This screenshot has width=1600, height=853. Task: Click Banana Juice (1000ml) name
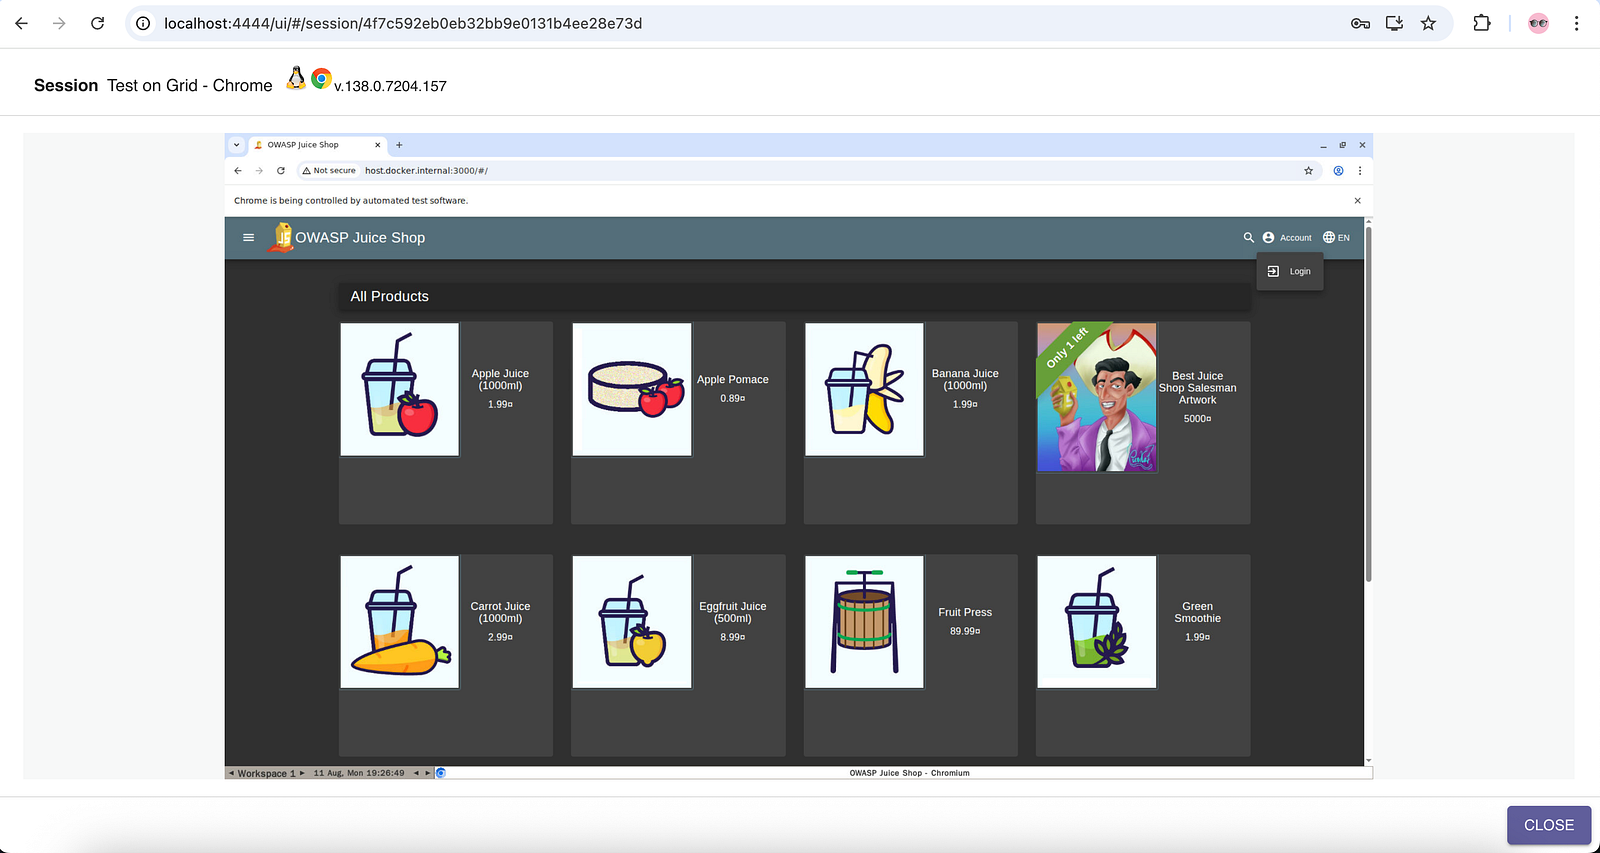pos(965,379)
